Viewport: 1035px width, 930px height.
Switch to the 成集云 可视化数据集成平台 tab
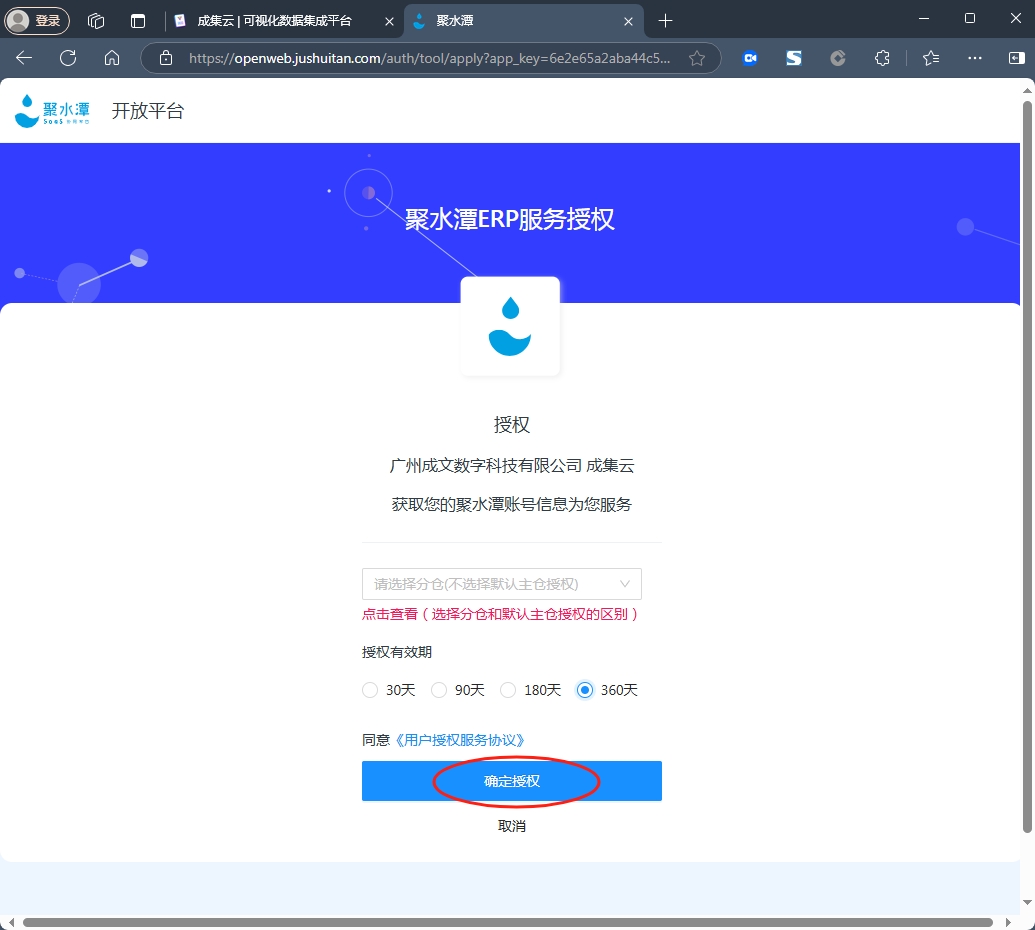[274, 21]
